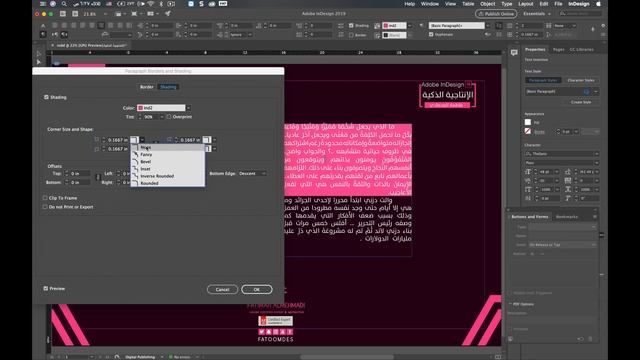This screenshot has width=640, height=360.
Task: Click the top-right corner size field
Action: [x=190, y=140]
